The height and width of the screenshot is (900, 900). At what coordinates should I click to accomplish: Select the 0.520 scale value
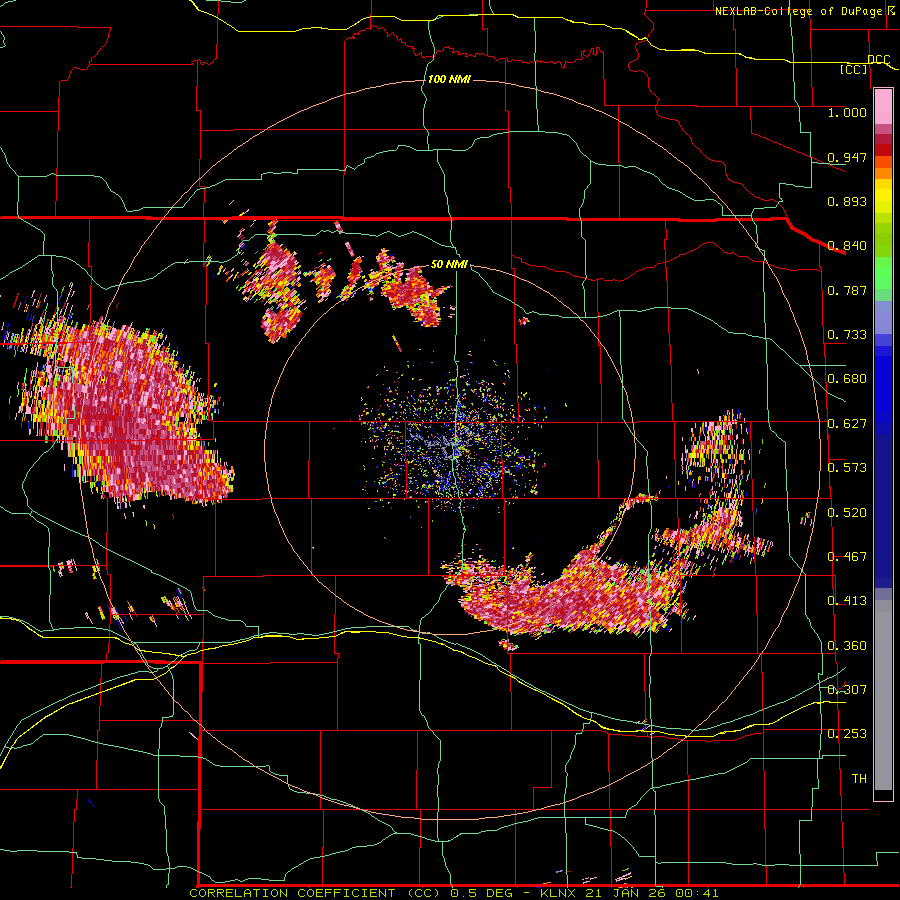point(847,513)
